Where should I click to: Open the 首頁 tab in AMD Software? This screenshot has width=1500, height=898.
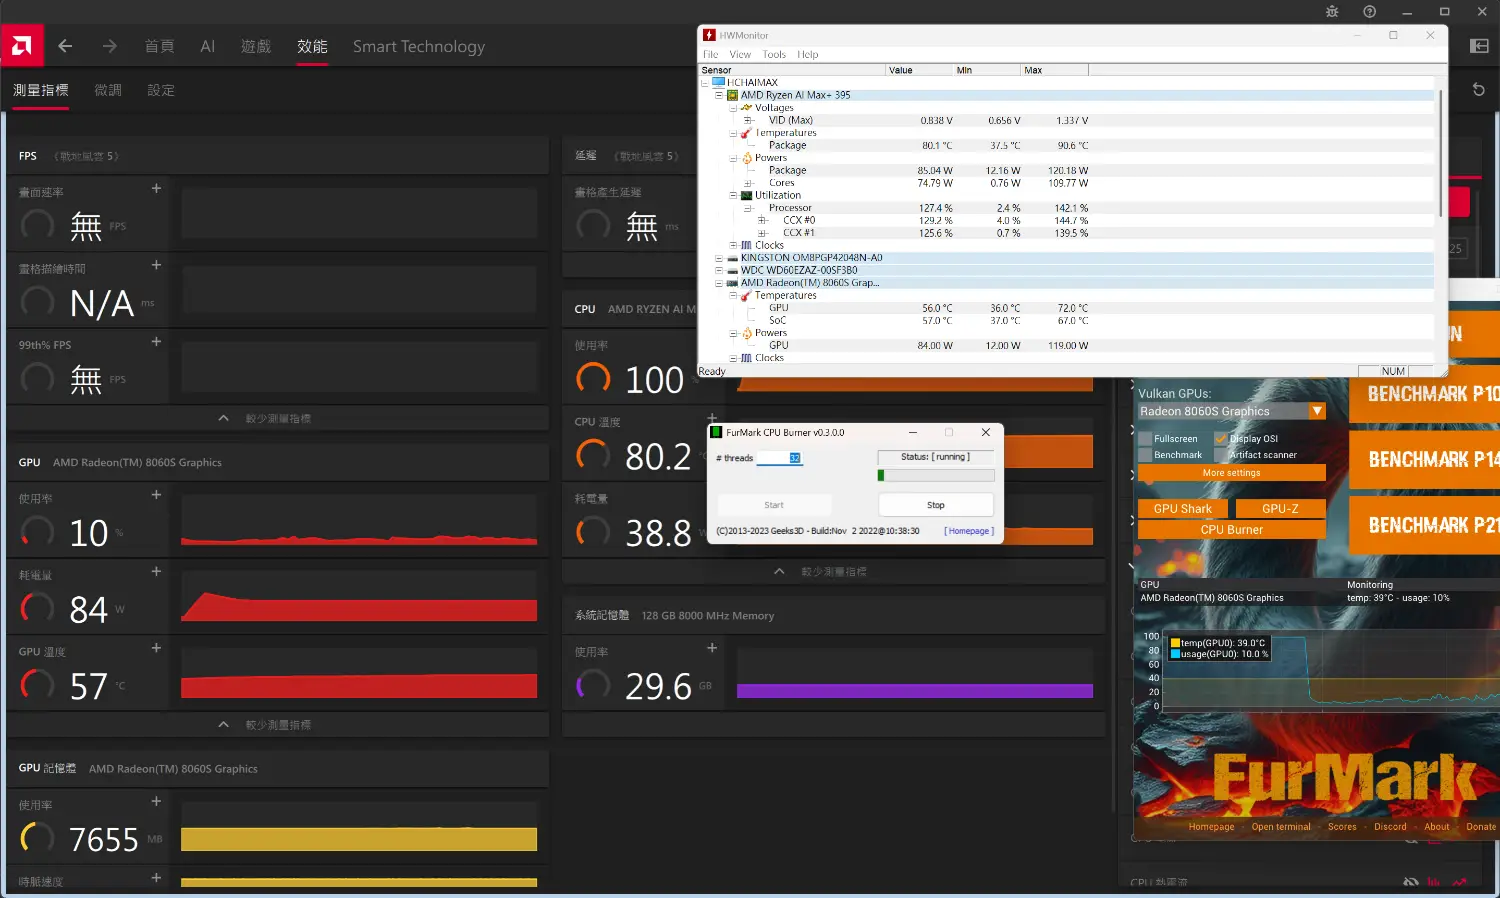159,46
